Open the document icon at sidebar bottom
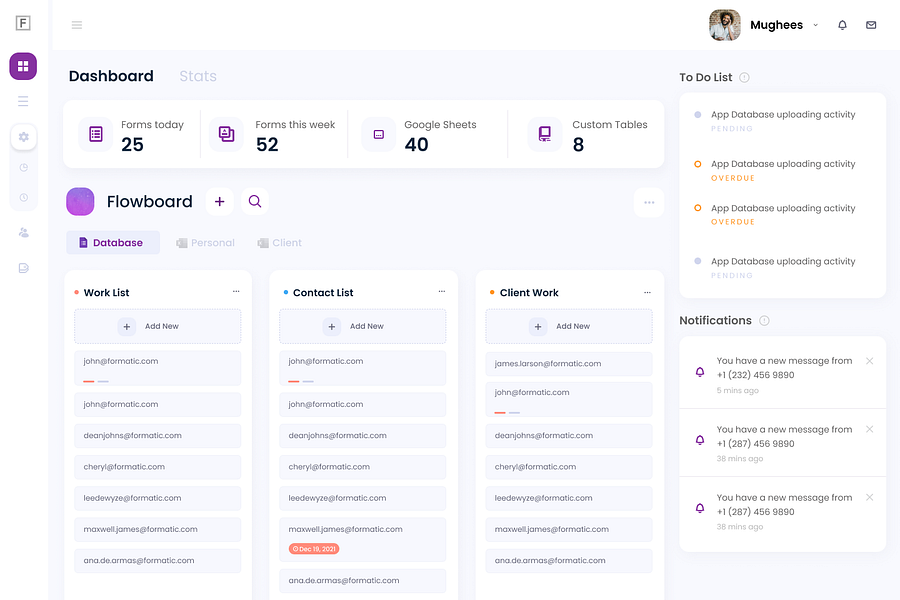 pos(22,267)
